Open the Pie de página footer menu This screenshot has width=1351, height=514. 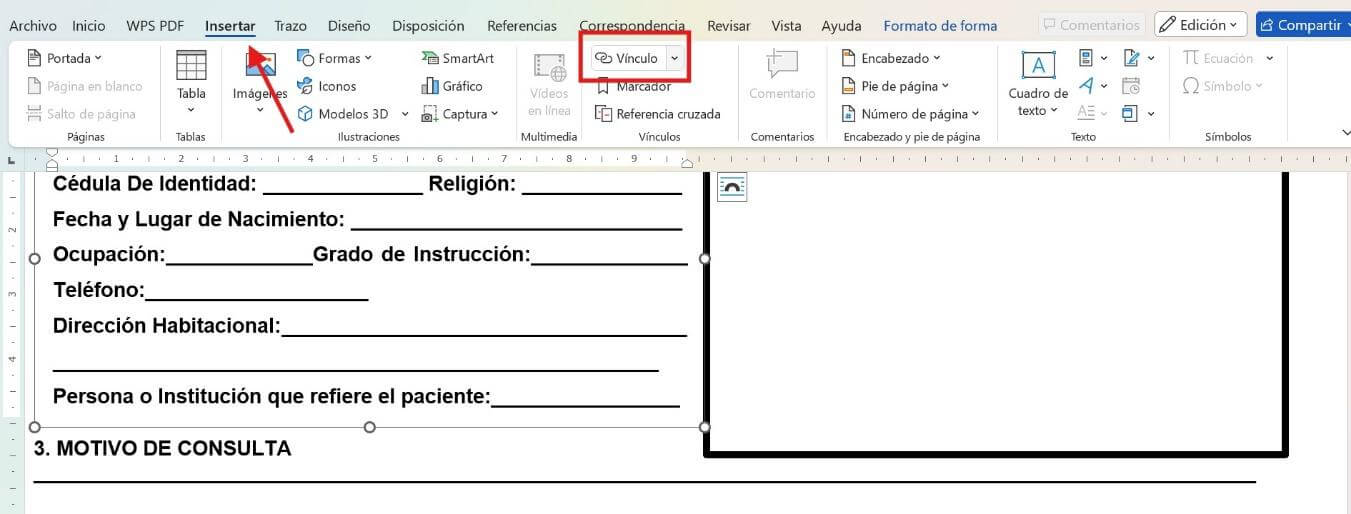pos(895,86)
